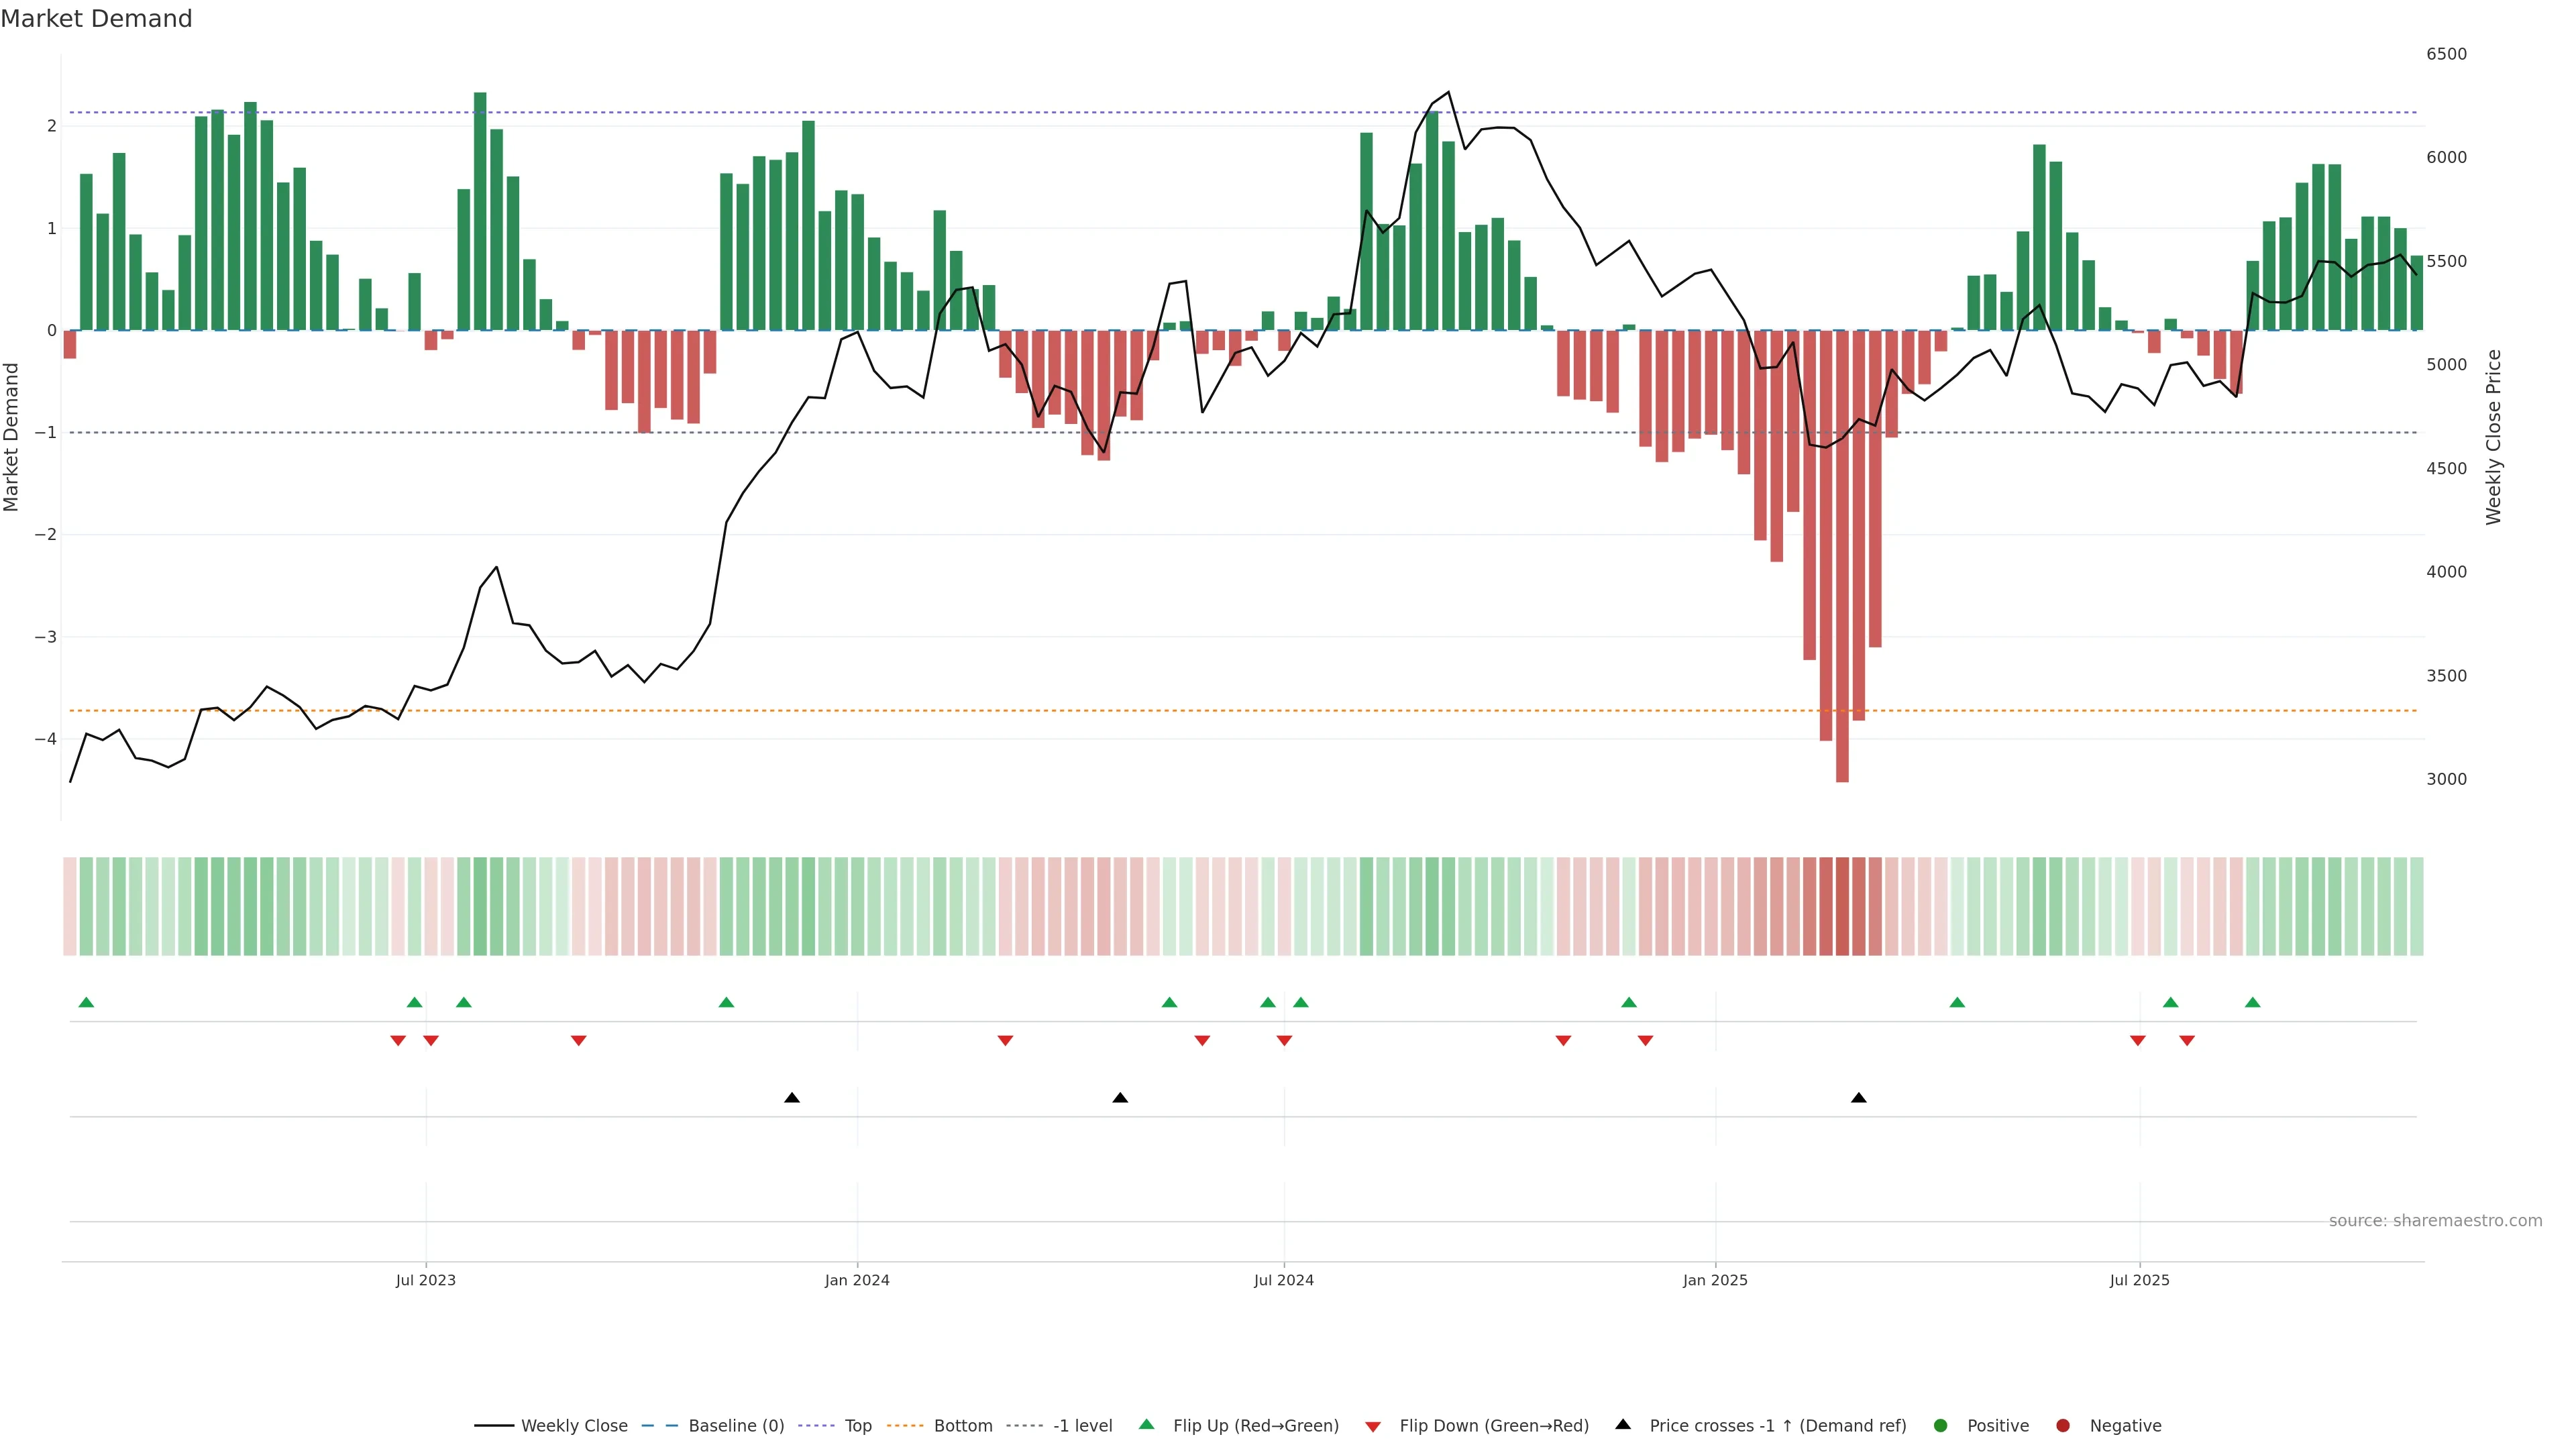
Task: Click the Jul 2023 x-axis label
Action: click(425, 1280)
